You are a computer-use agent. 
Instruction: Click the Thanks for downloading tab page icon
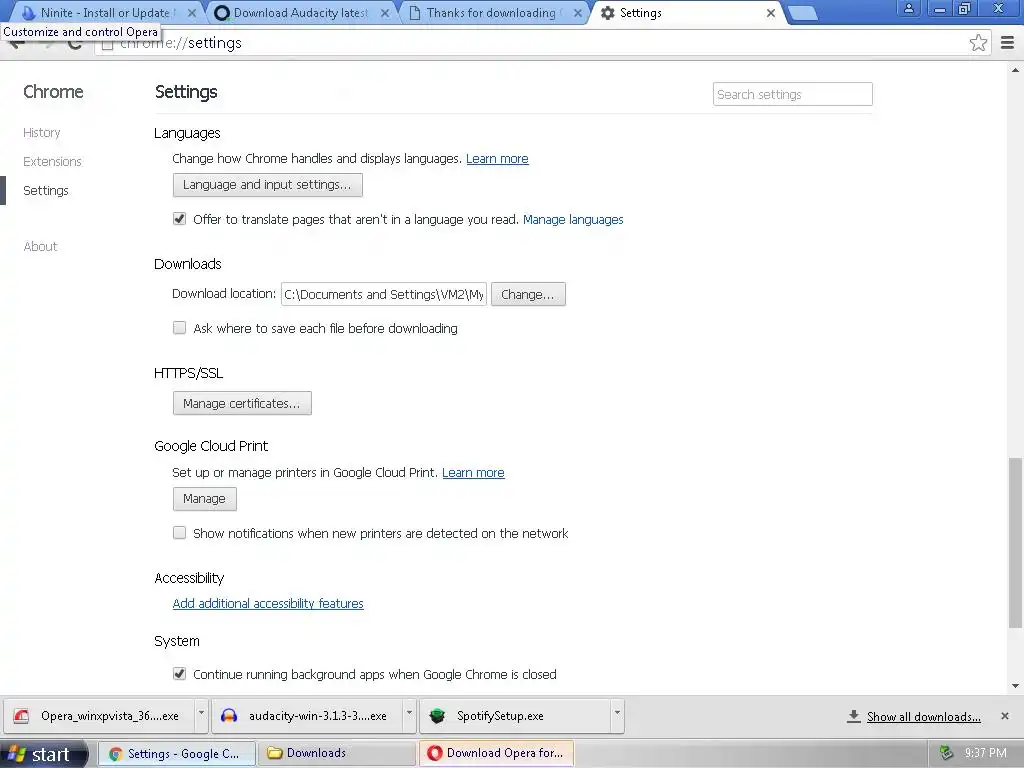click(x=415, y=13)
